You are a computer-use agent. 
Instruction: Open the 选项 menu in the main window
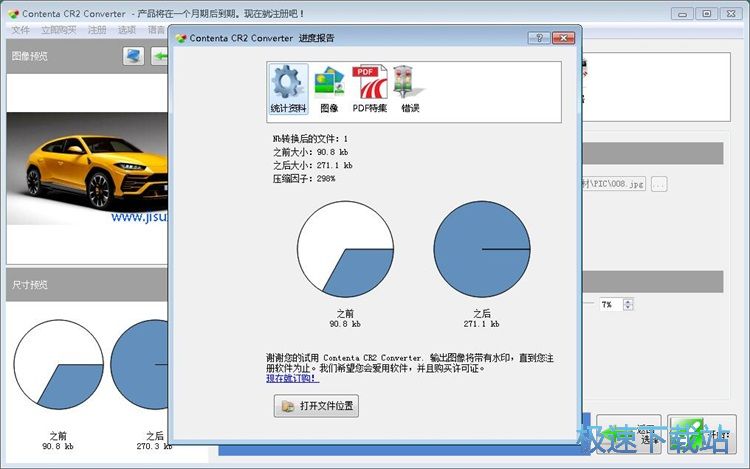[127, 30]
